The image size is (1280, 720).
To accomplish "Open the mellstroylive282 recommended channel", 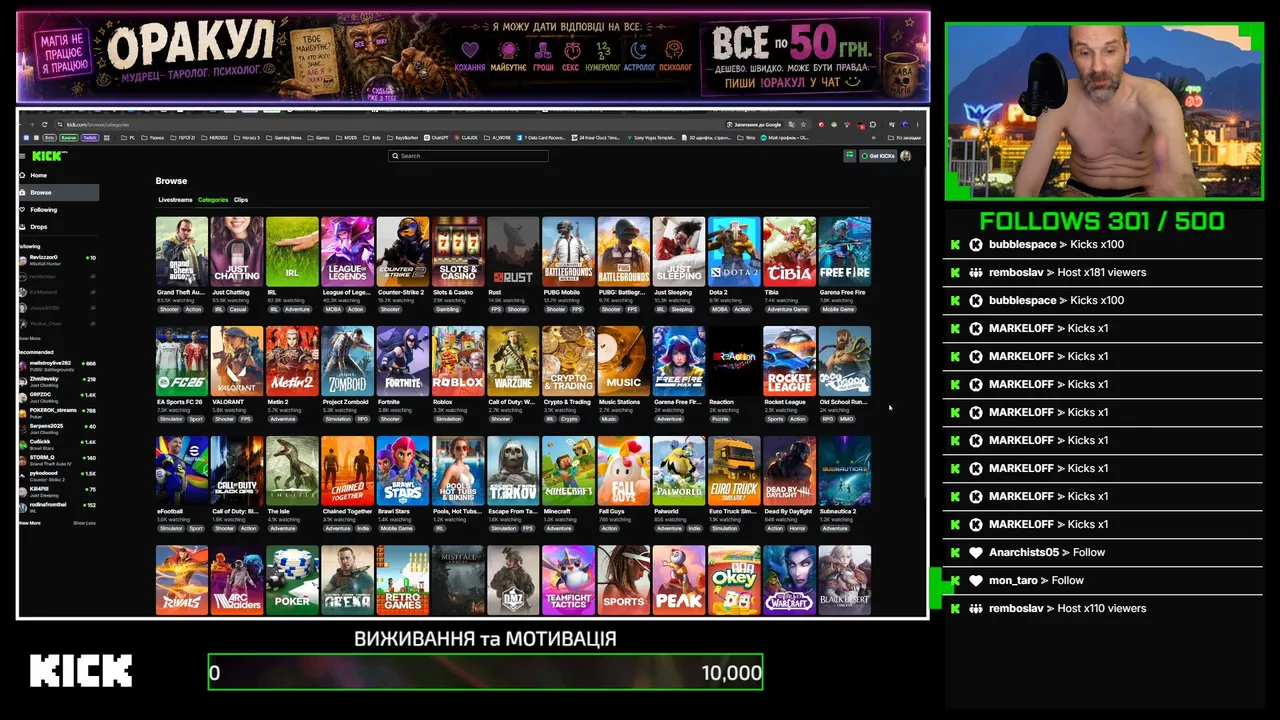I will click(58, 366).
